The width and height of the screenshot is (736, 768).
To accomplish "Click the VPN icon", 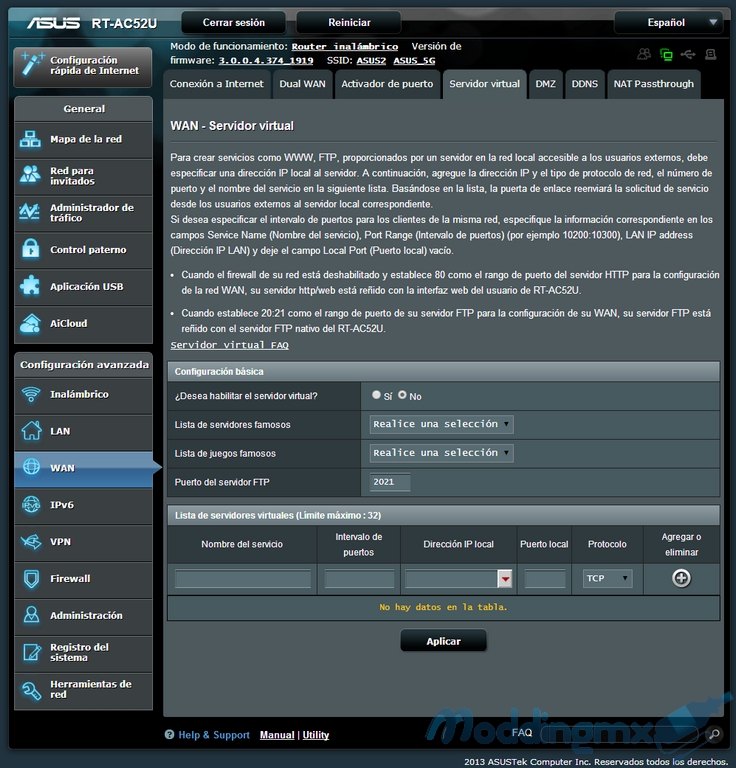I will pyautogui.click(x=31, y=542).
